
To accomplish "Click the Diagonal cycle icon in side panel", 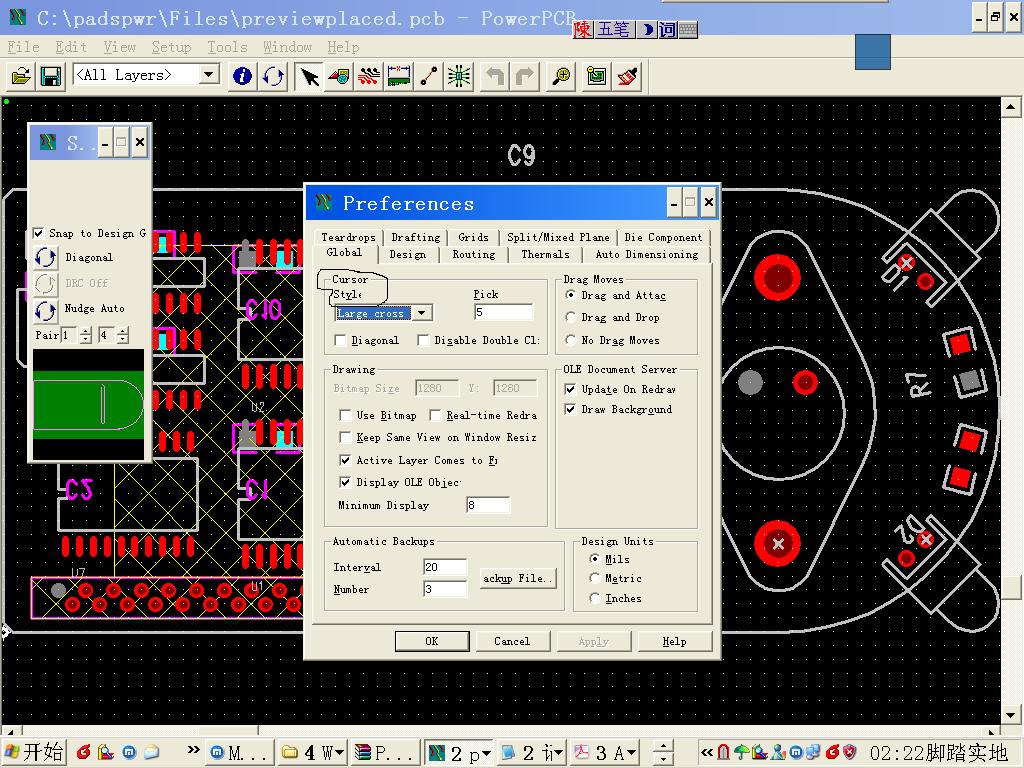I will pos(46,257).
